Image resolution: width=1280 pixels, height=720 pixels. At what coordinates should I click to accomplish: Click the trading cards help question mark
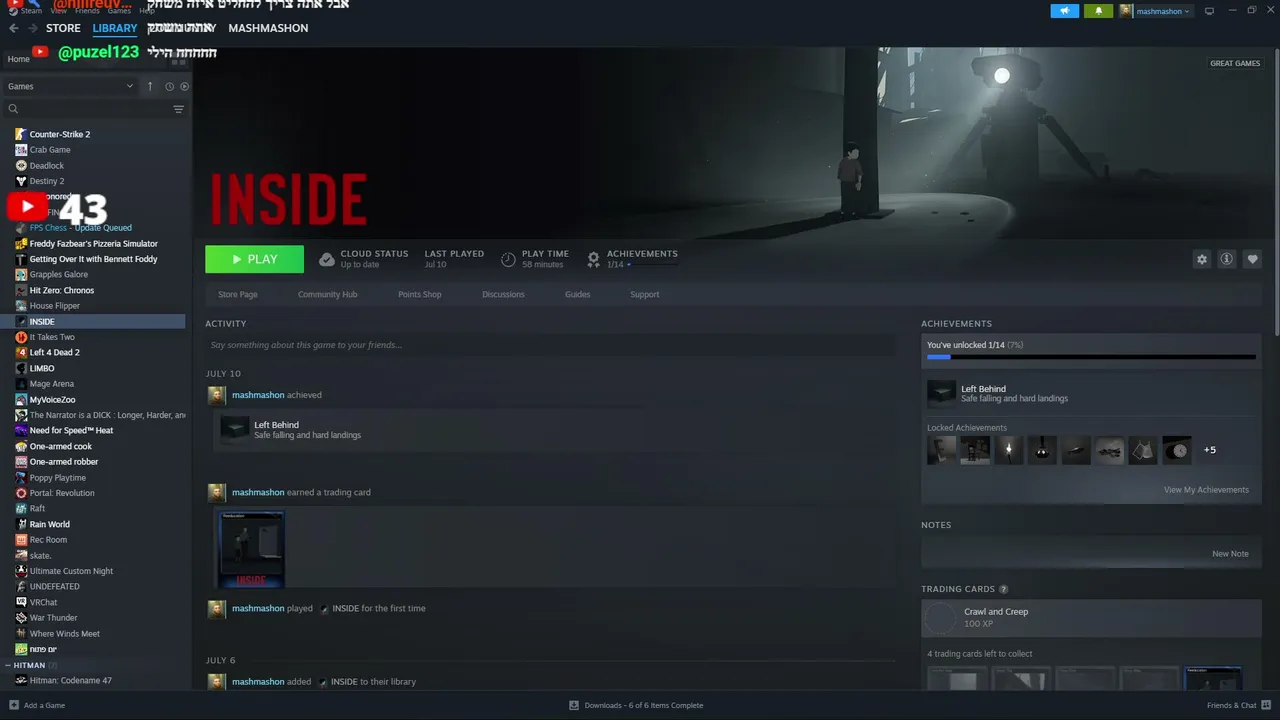(x=1004, y=589)
